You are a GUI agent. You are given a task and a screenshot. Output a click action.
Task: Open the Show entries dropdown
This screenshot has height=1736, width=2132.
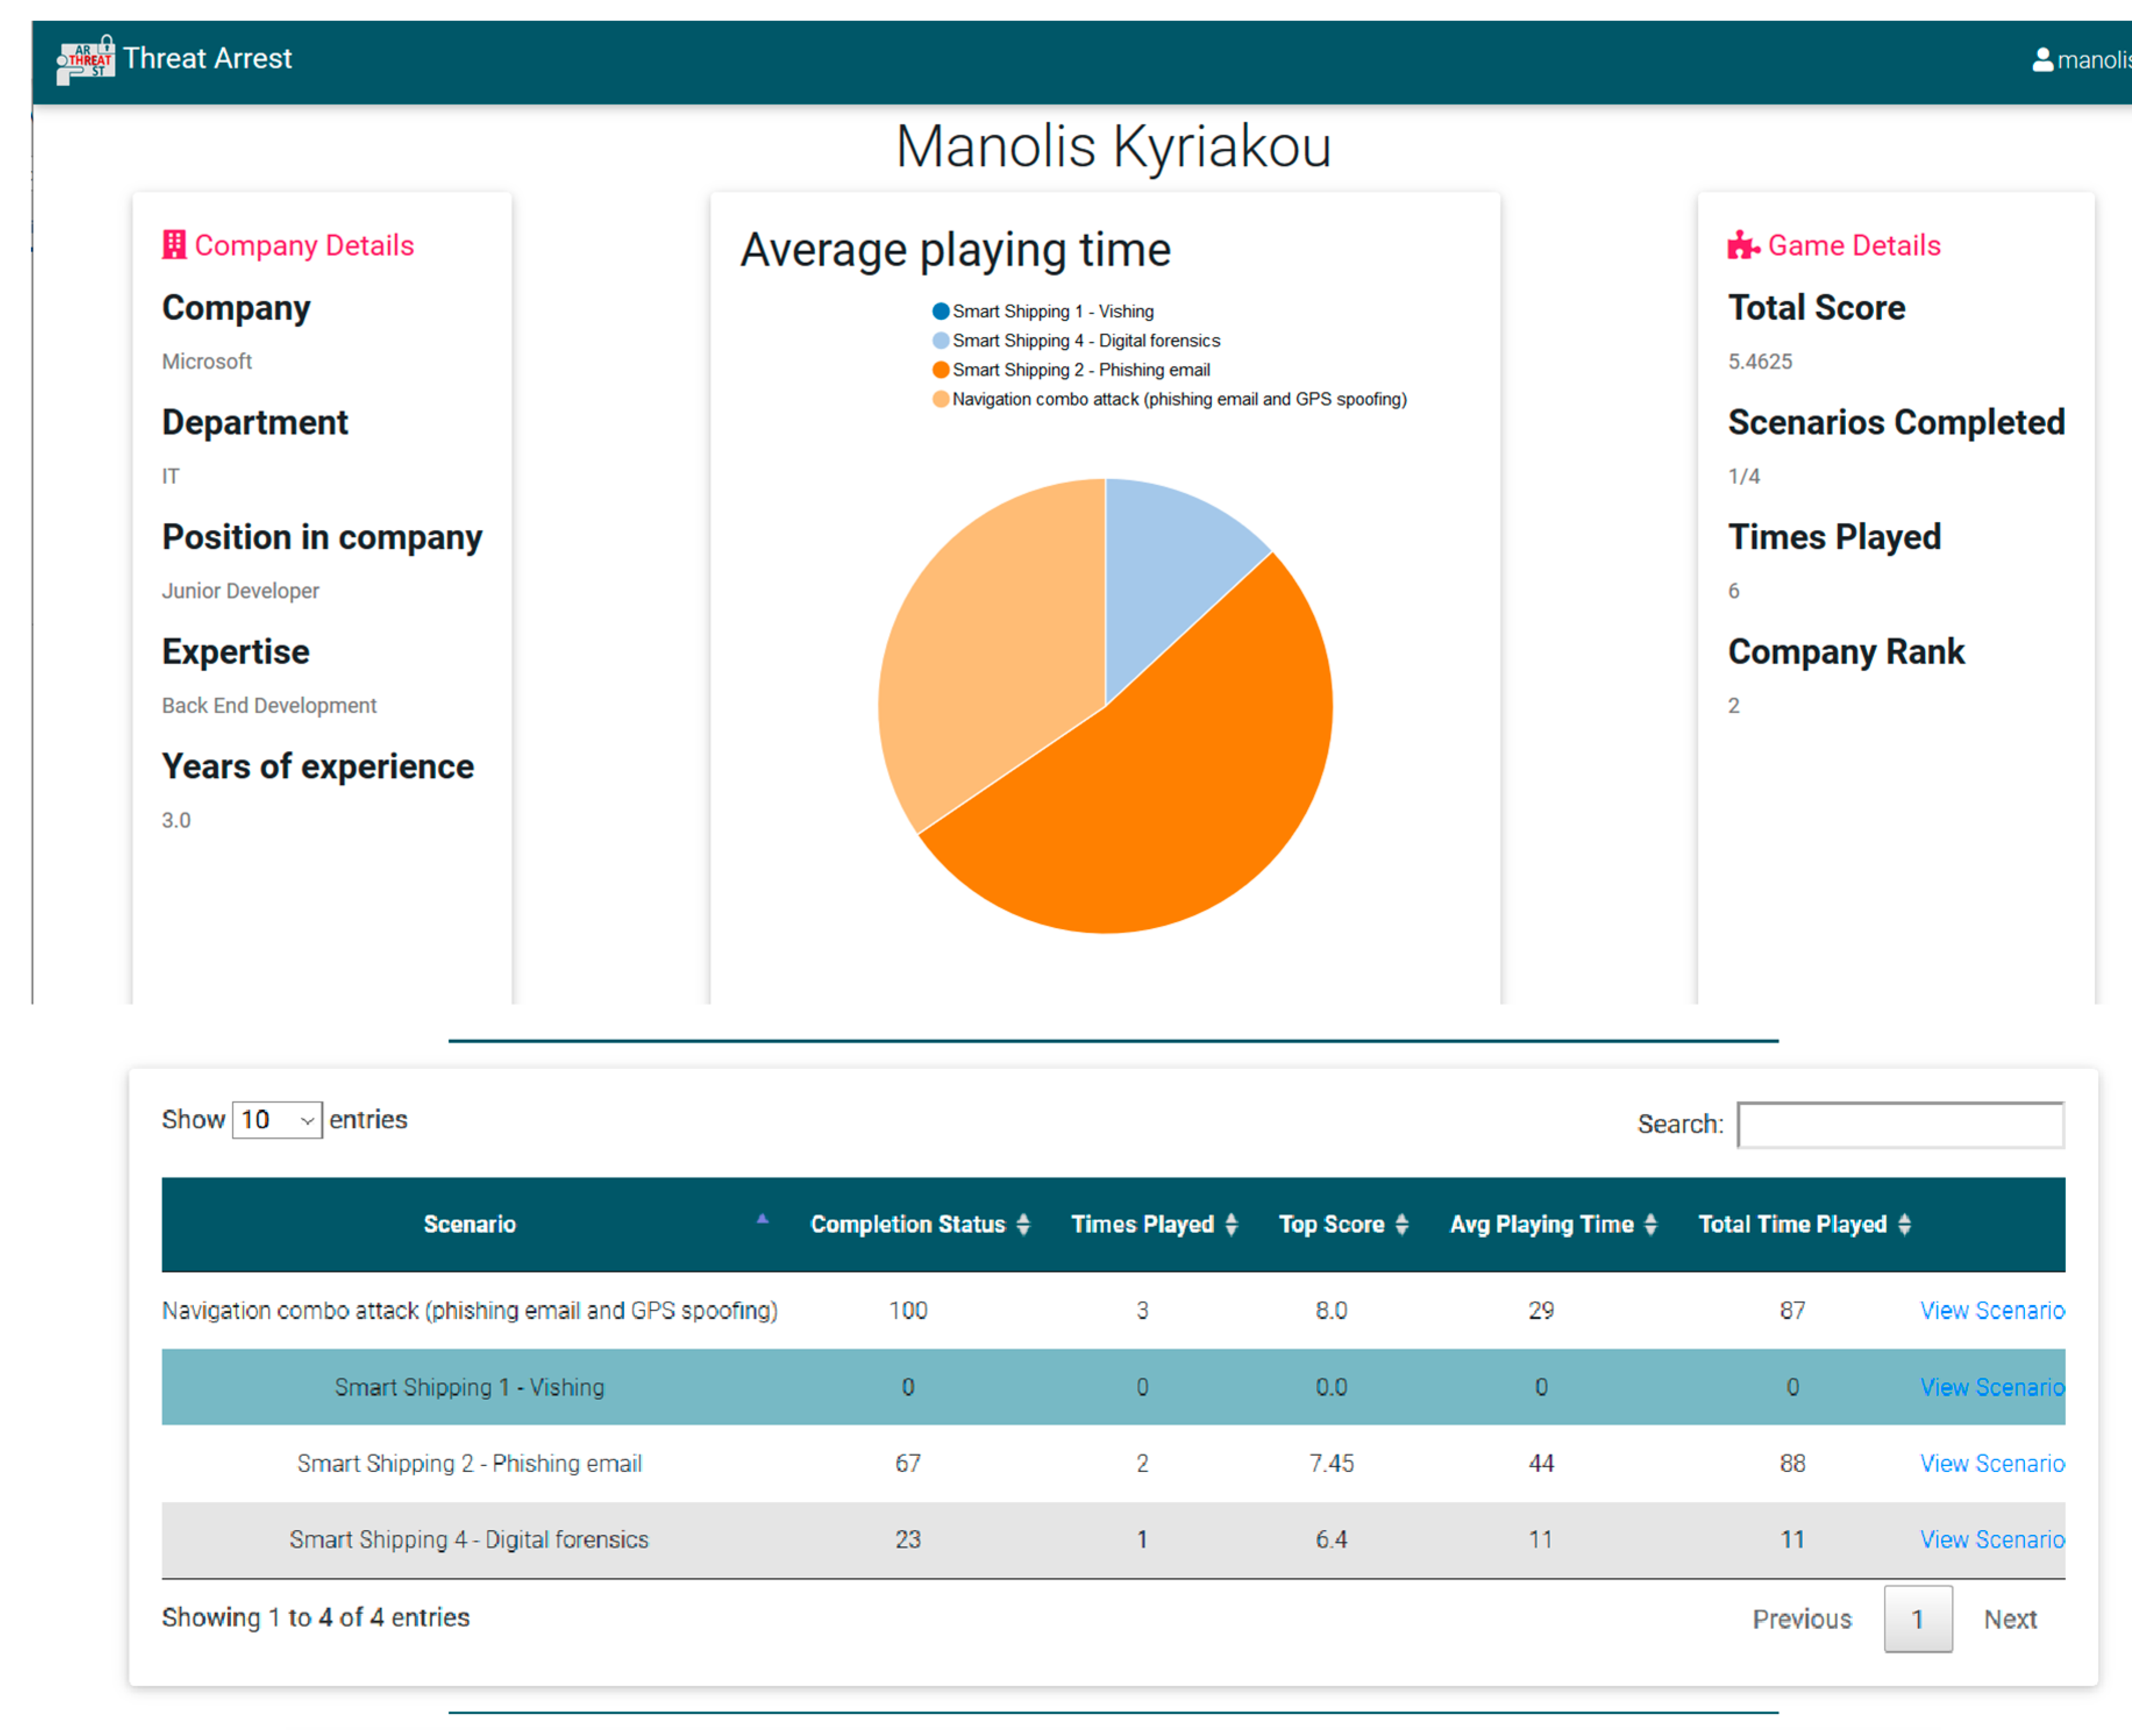[x=277, y=1120]
